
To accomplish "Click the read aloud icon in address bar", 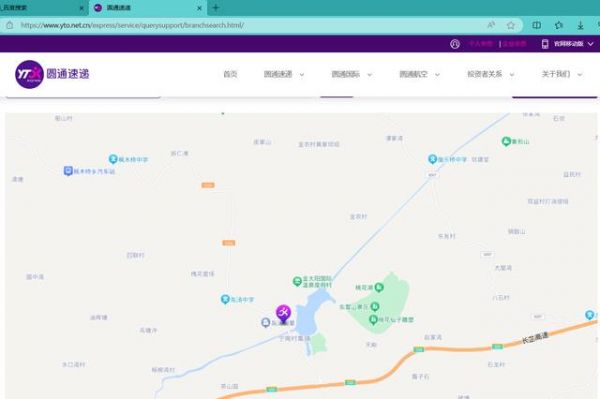I will 491,25.
